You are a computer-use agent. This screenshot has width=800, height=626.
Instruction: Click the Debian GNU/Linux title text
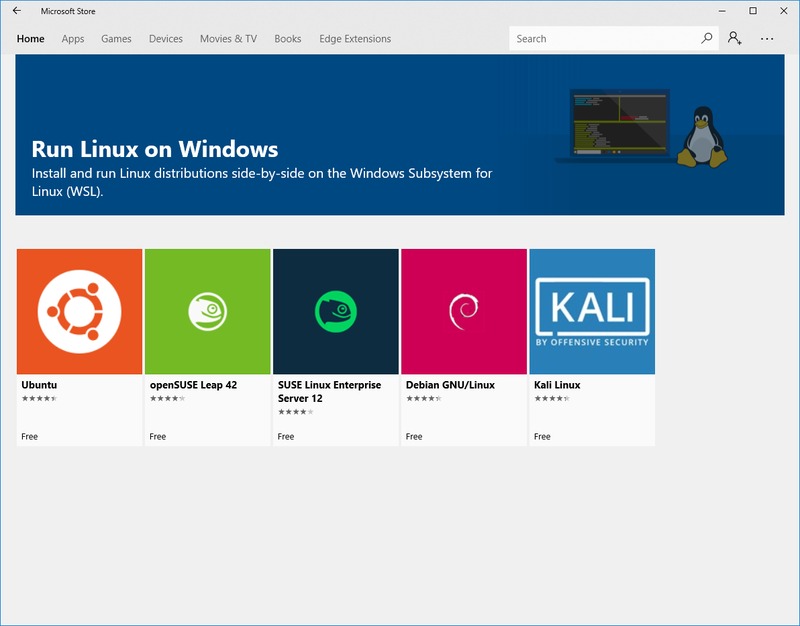tap(450, 385)
